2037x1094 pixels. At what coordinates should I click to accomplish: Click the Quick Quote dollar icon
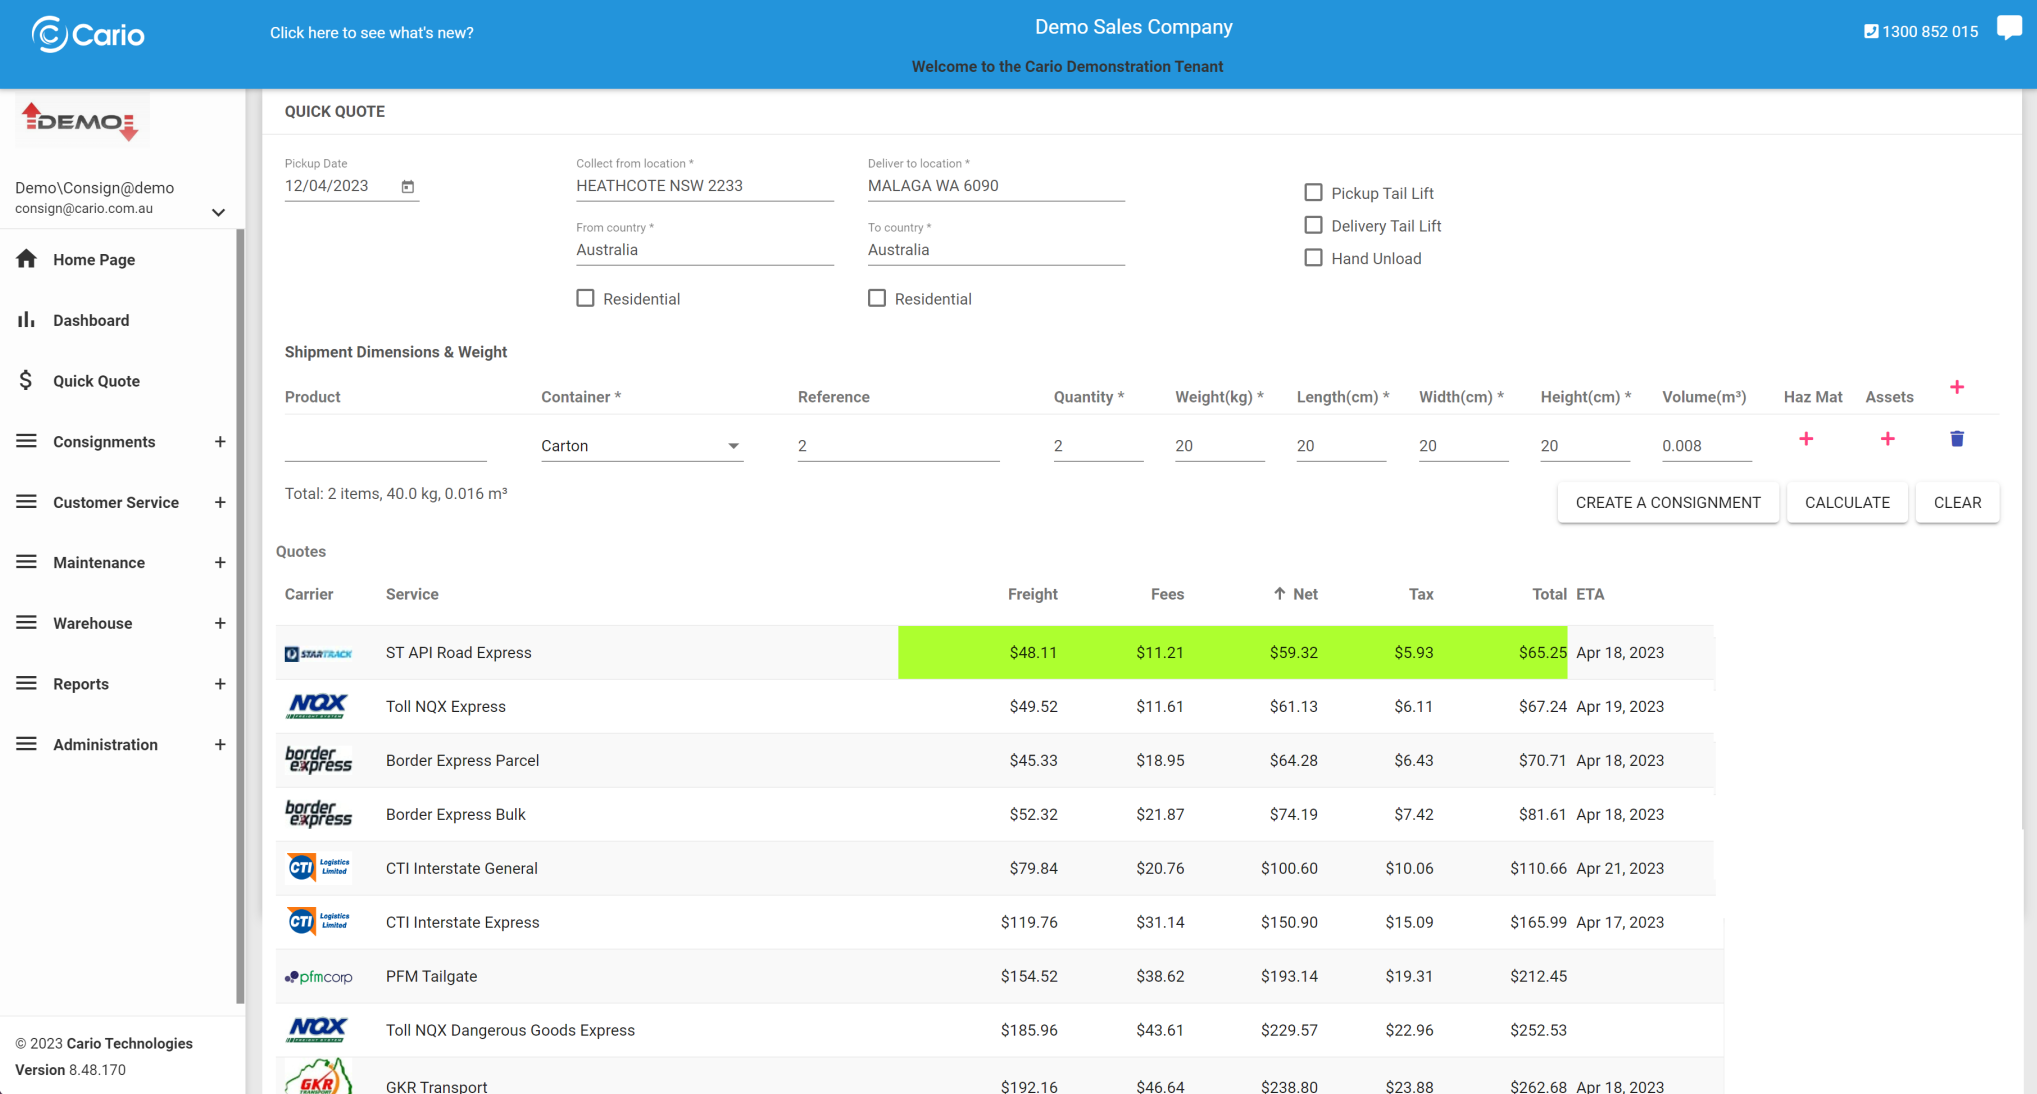[27, 380]
